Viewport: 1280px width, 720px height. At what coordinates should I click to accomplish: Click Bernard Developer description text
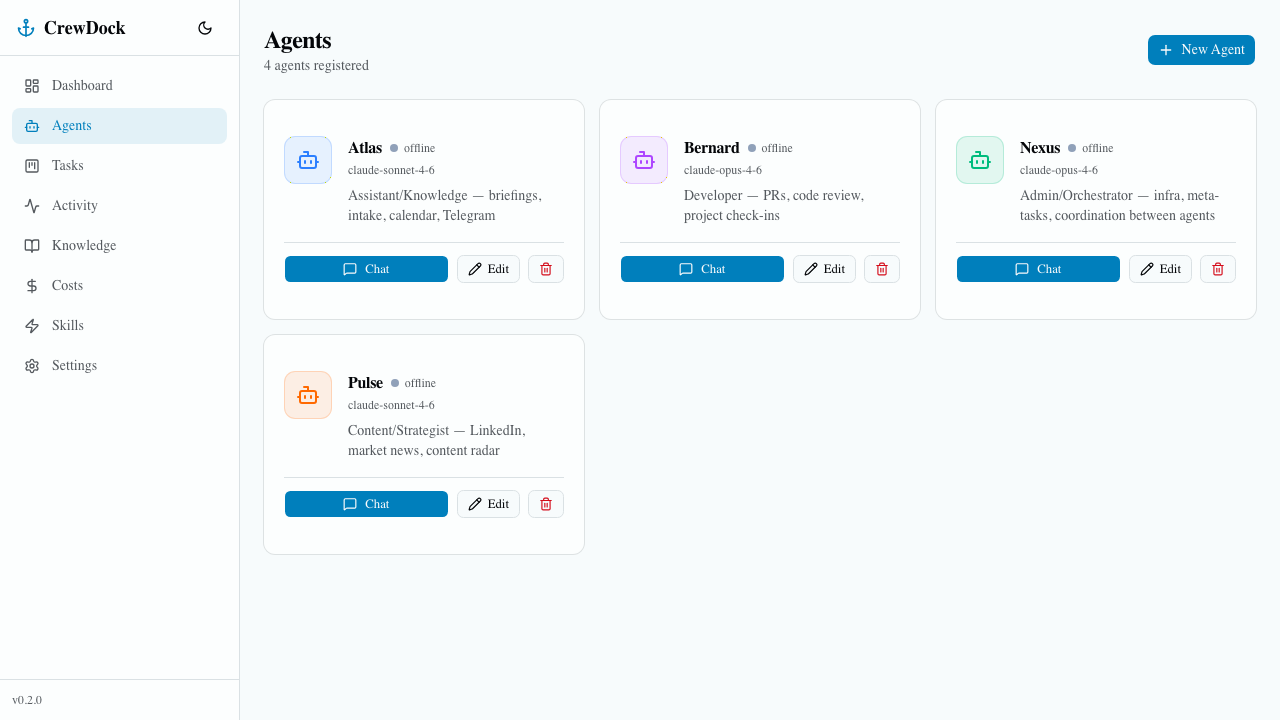[x=774, y=205]
